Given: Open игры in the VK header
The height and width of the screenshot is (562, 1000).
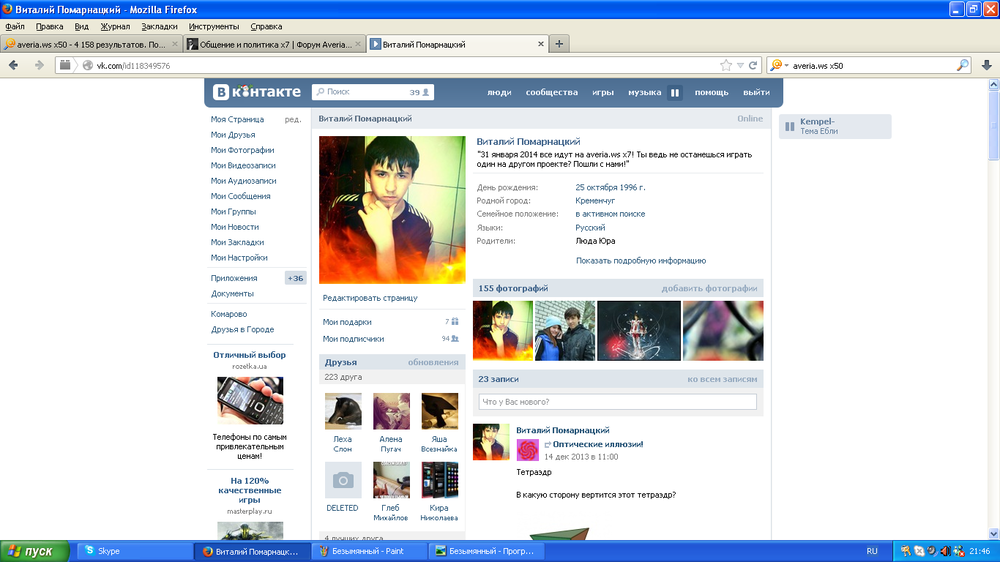Looking at the screenshot, I should [603, 92].
